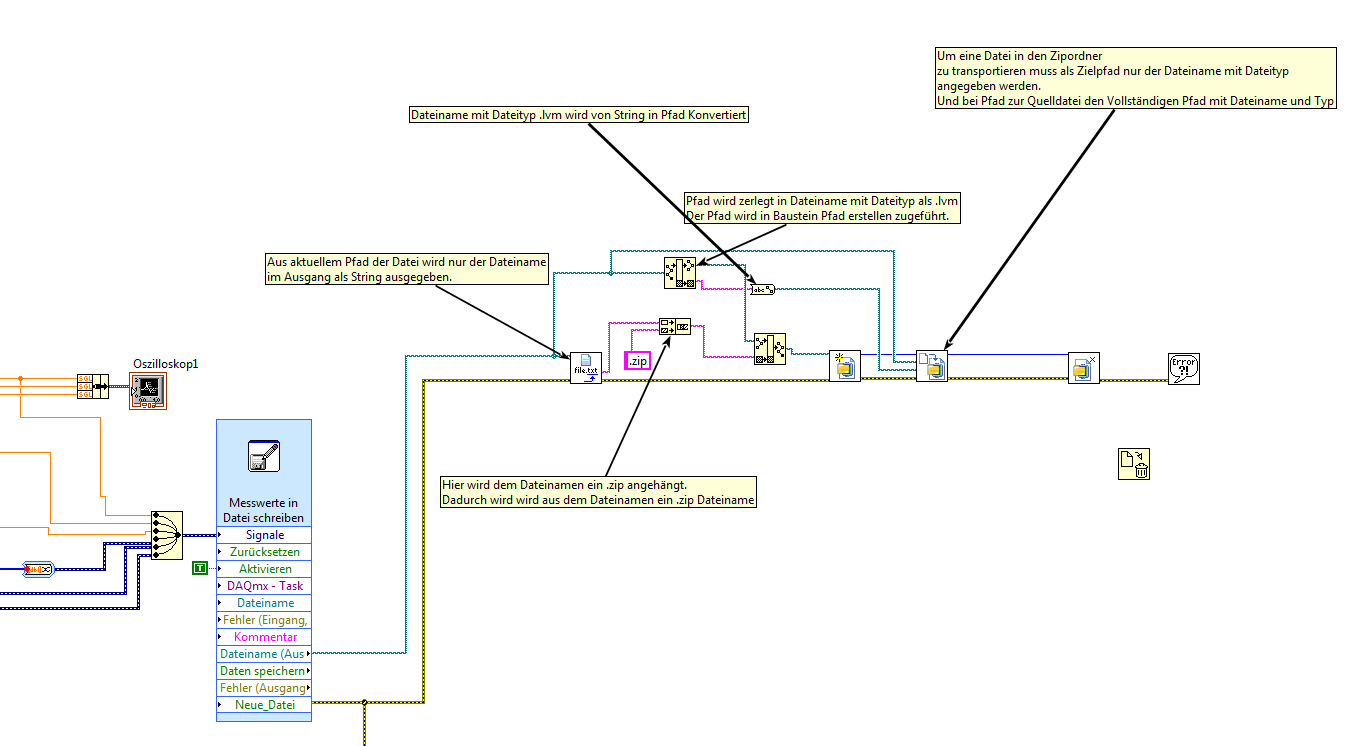
Task: Click the lower Build Path node
Action: pos(770,349)
